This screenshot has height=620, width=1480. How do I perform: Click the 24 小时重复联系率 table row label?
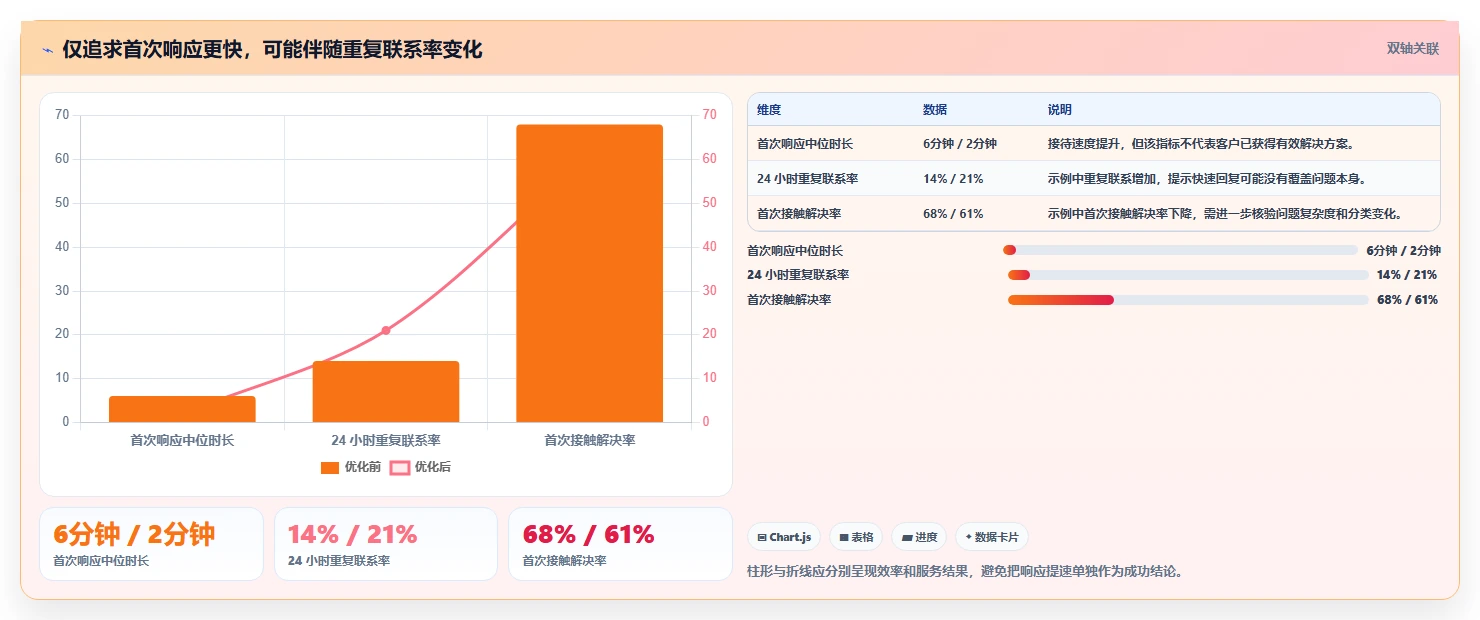pos(807,178)
